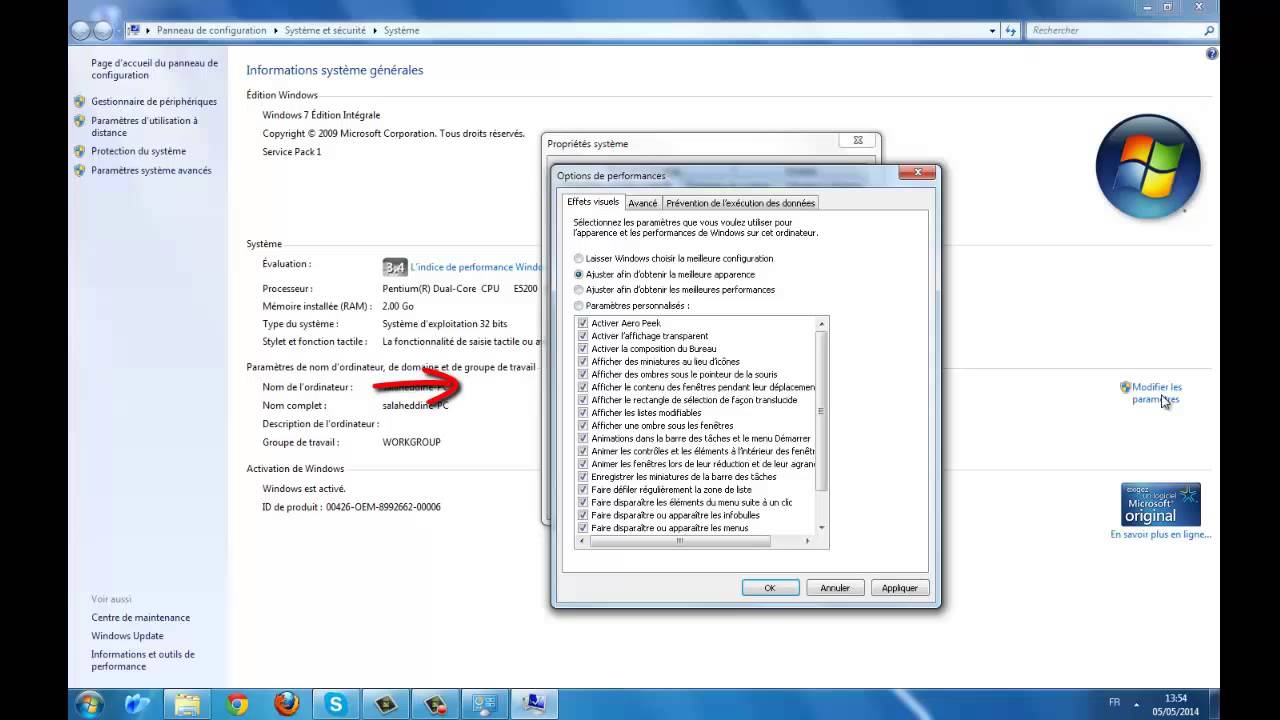Click shield icon next to Modifier les paramètres

tap(1125, 387)
